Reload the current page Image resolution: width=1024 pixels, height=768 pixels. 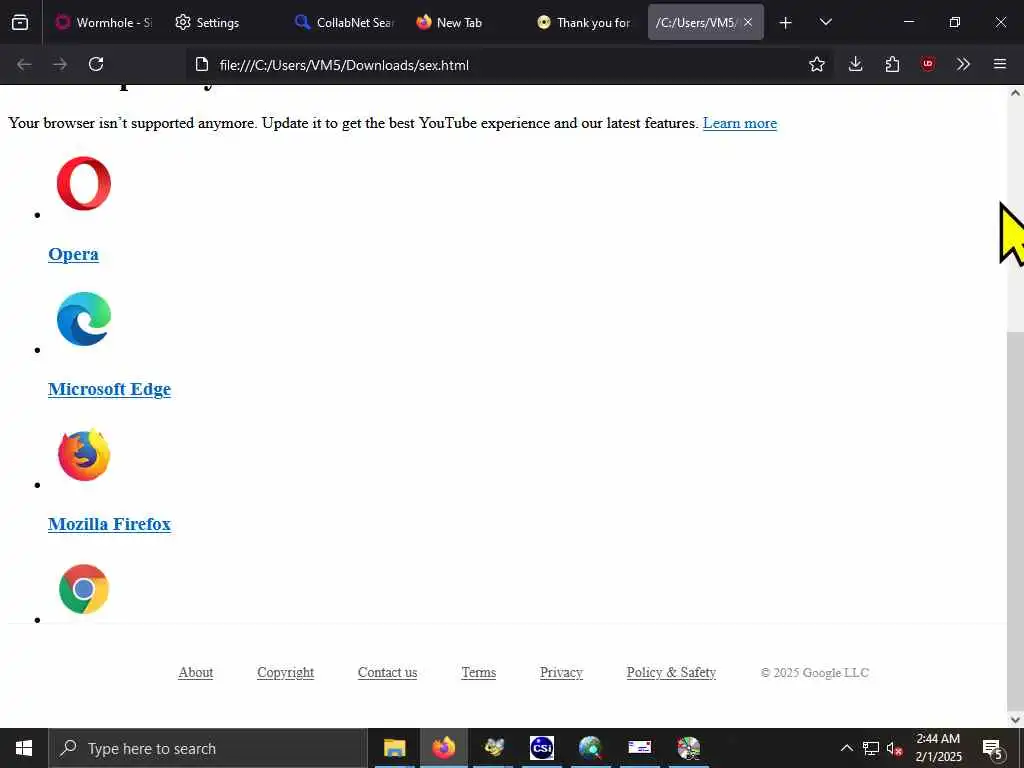tap(96, 64)
